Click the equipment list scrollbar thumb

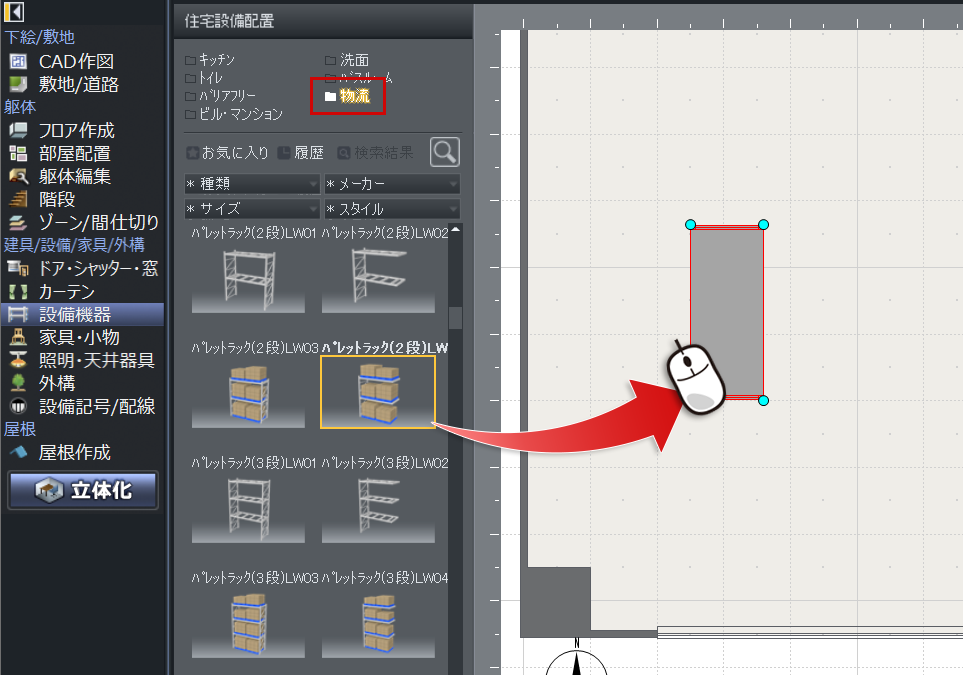point(455,317)
